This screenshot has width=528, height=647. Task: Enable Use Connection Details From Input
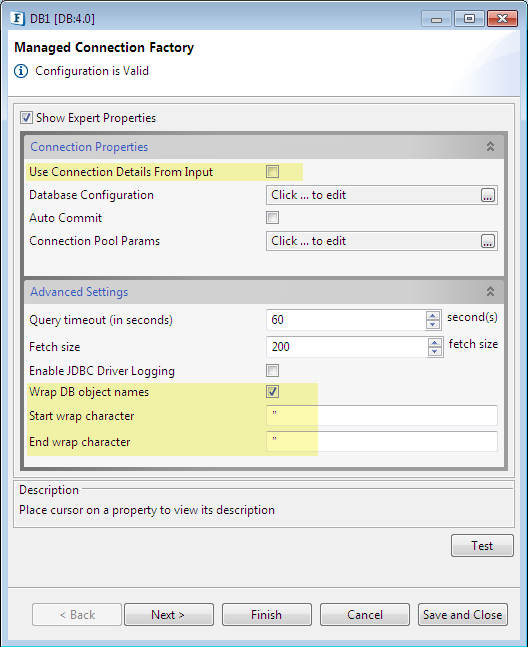272,171
